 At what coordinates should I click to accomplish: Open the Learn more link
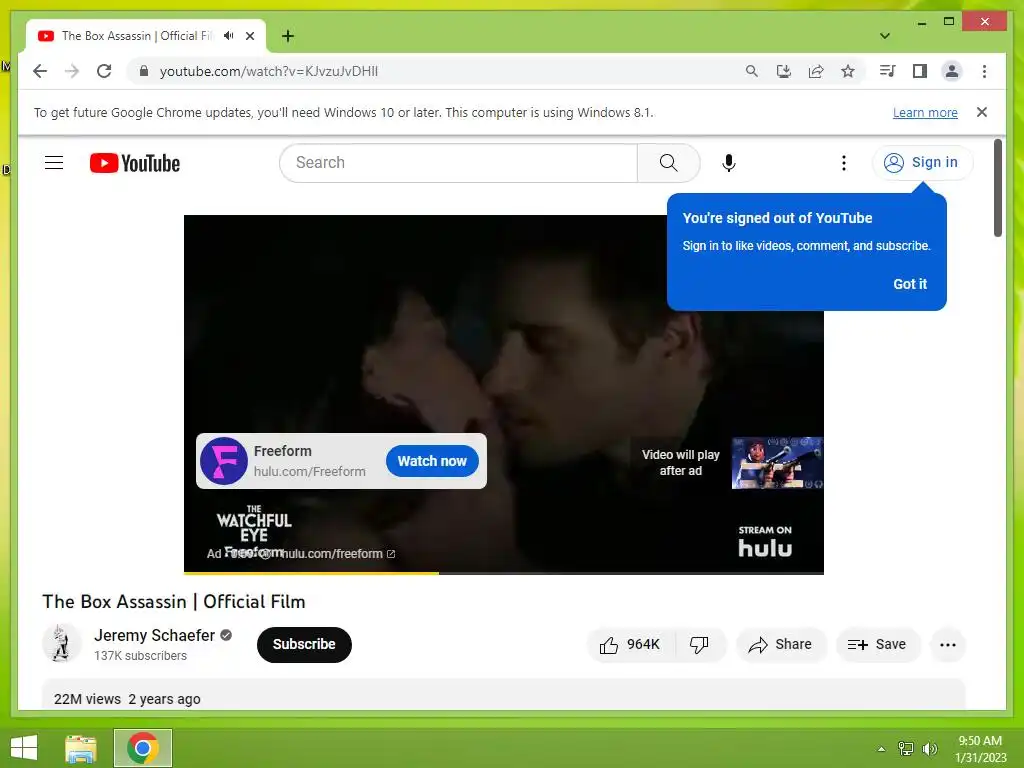pyautogui.click(x=925, y=112)
